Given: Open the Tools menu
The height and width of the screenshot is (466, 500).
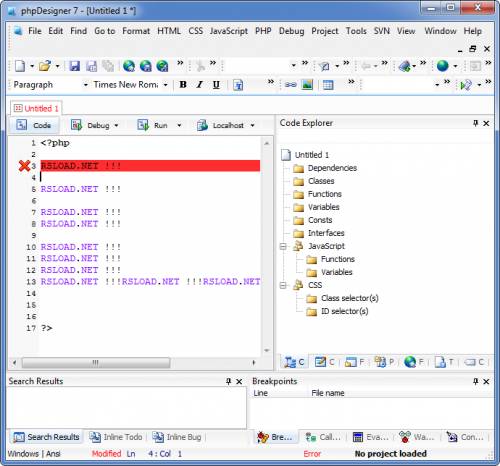Looking at the screenshot, I should click(356, 31).
